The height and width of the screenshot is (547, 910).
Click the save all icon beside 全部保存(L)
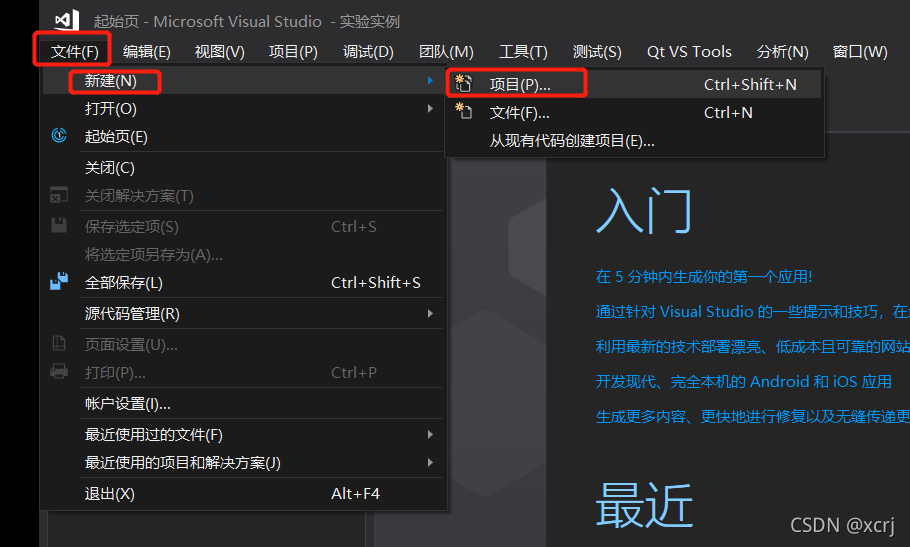pyautogui.click(x=59, y=281)
